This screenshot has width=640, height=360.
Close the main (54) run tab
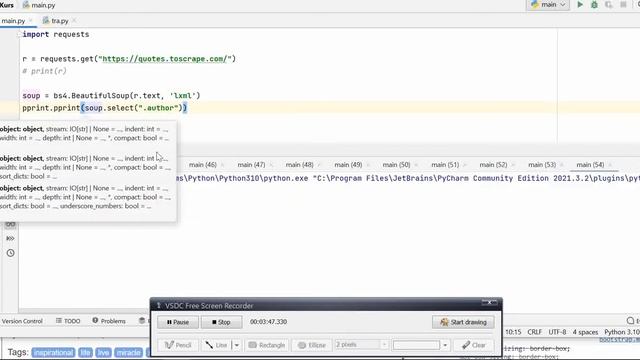610,165
